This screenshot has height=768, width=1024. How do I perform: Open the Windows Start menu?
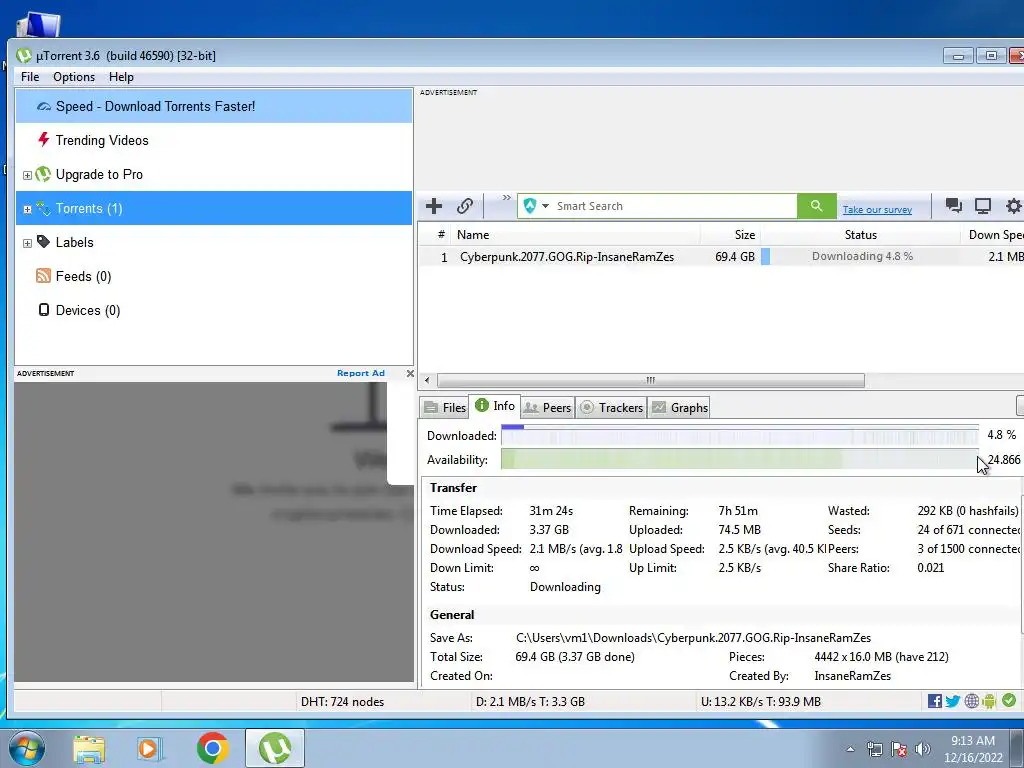tap(27, 748)
